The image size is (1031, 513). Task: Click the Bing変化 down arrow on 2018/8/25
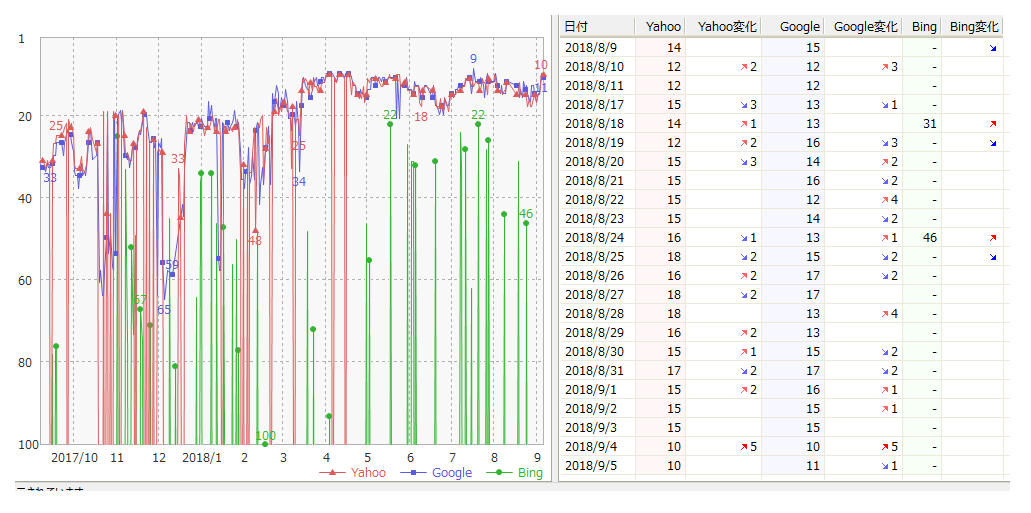click(993, 256)
